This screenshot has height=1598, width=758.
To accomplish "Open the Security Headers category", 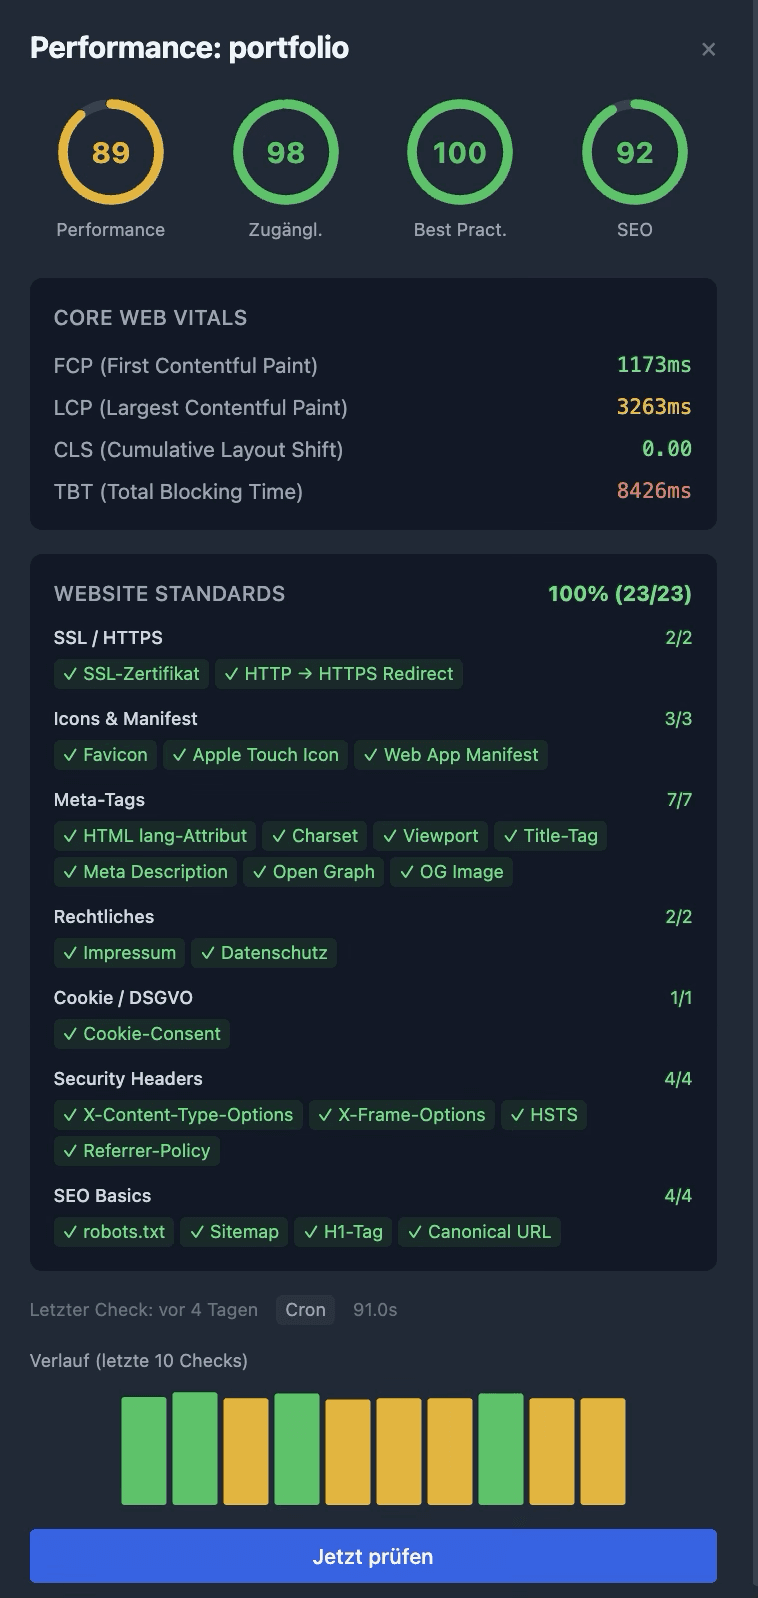I will click(x=128, y=1079).
